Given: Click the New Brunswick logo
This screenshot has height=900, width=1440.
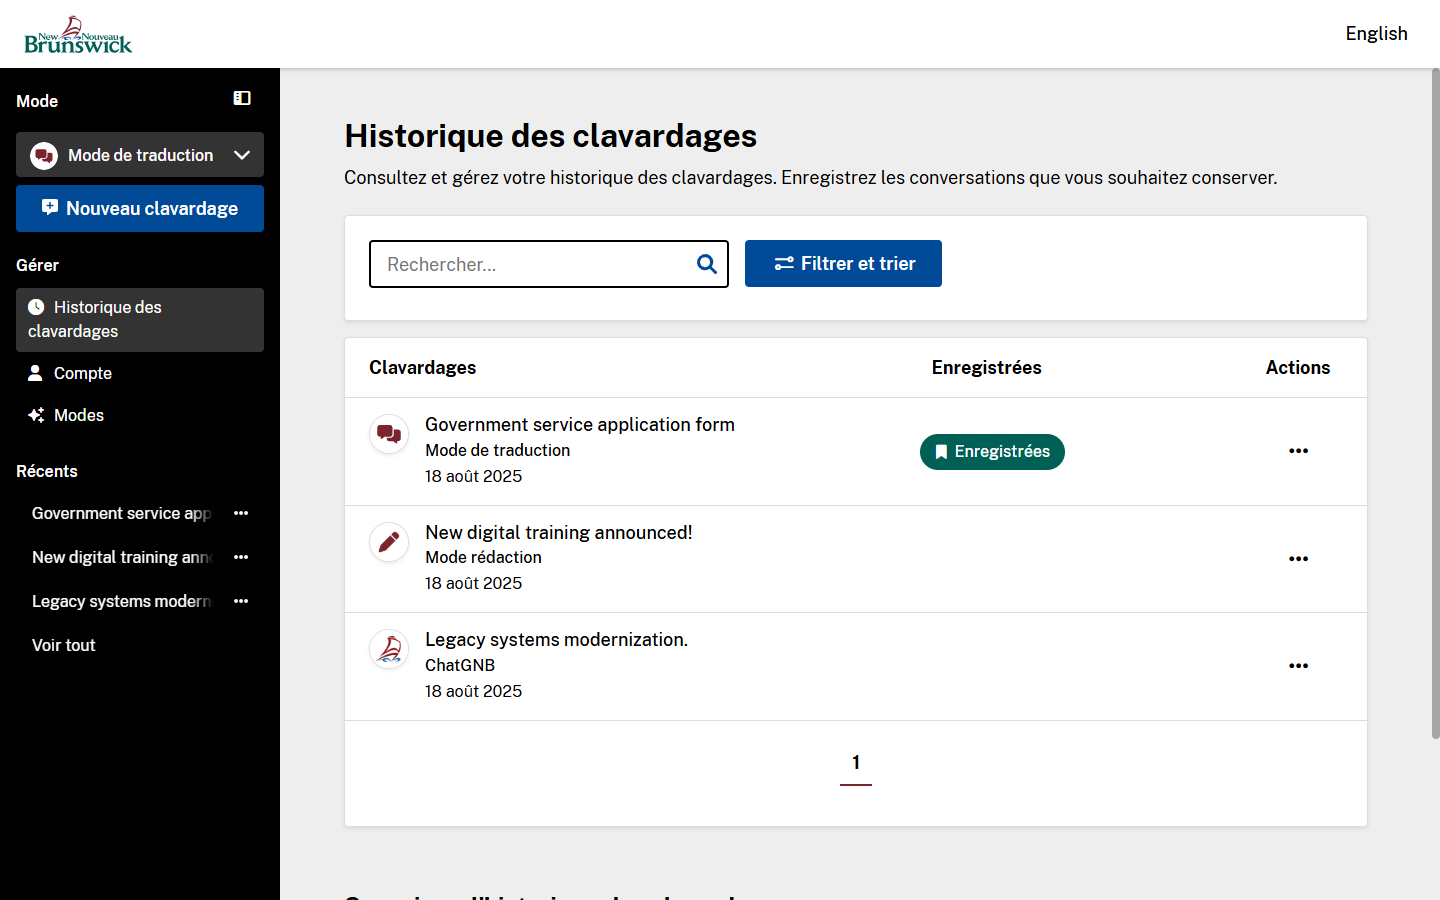Looking at the screenshot, I should [x=78, y=35].
